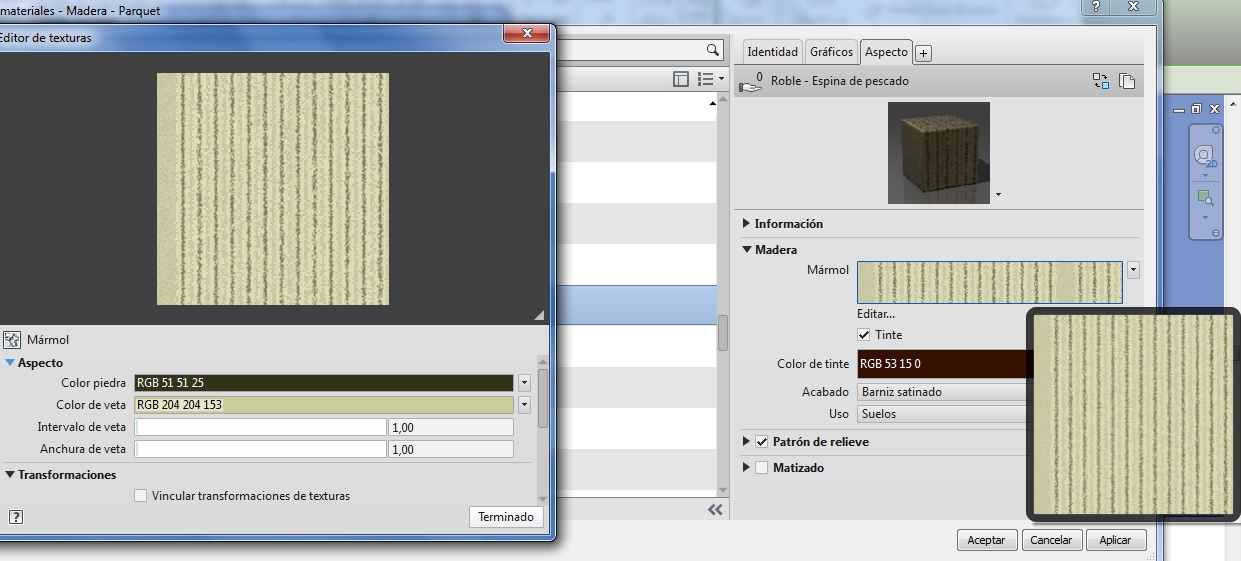Expand the Información section

(x=747, y=224)
